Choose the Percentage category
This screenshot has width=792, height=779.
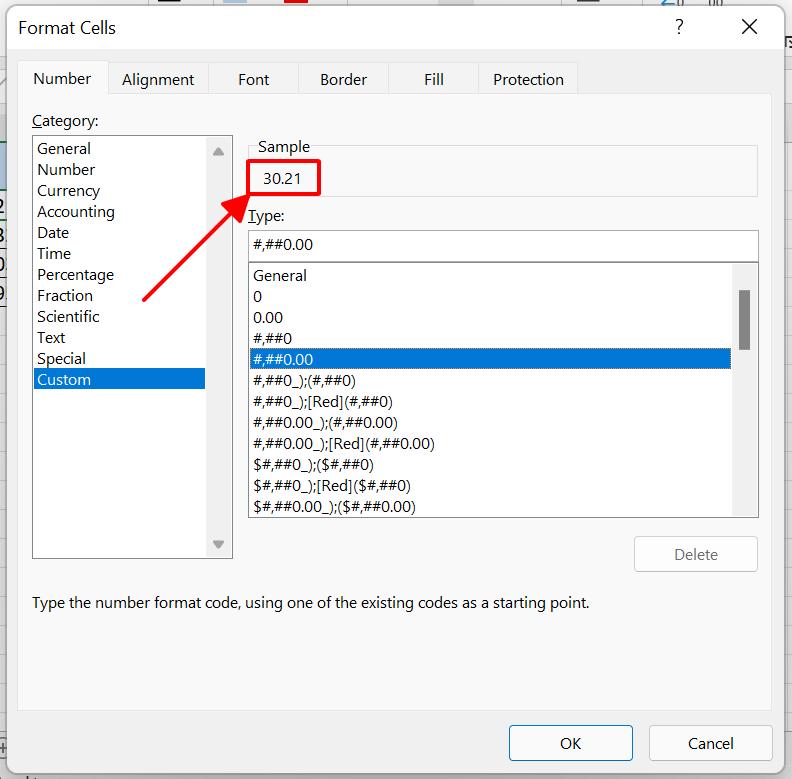tap(76, 275)
